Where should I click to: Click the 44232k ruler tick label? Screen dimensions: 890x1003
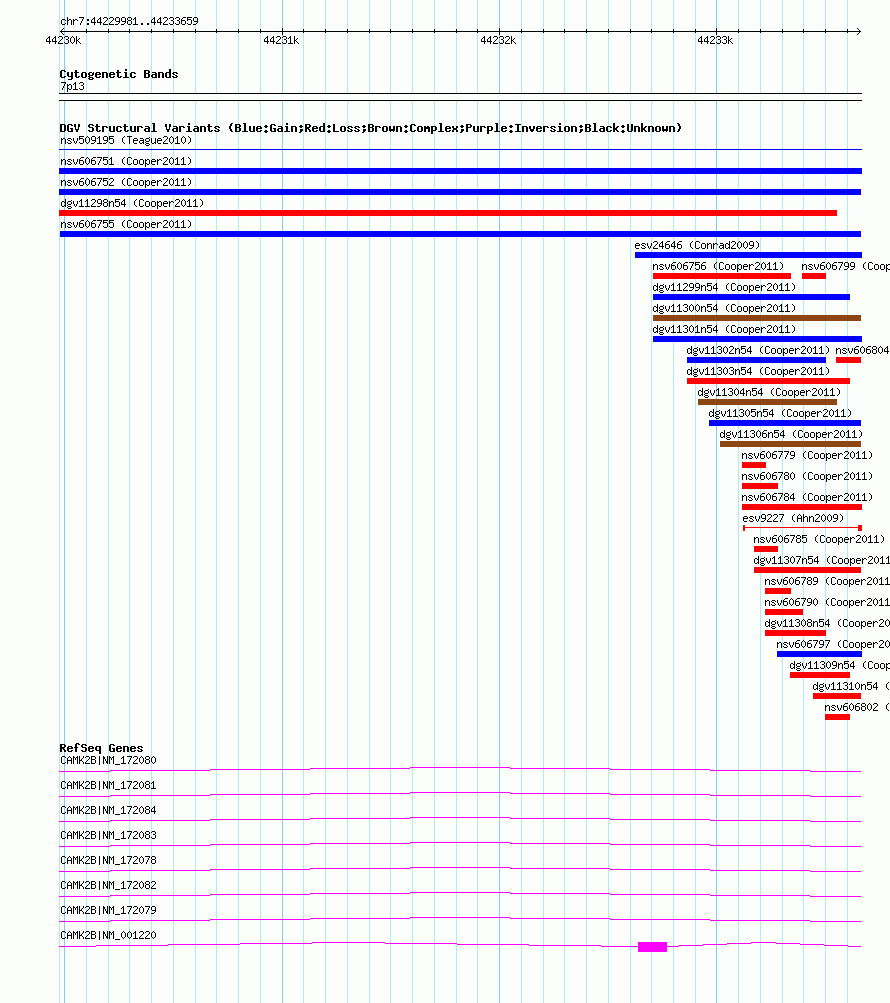tap(498, 40)
